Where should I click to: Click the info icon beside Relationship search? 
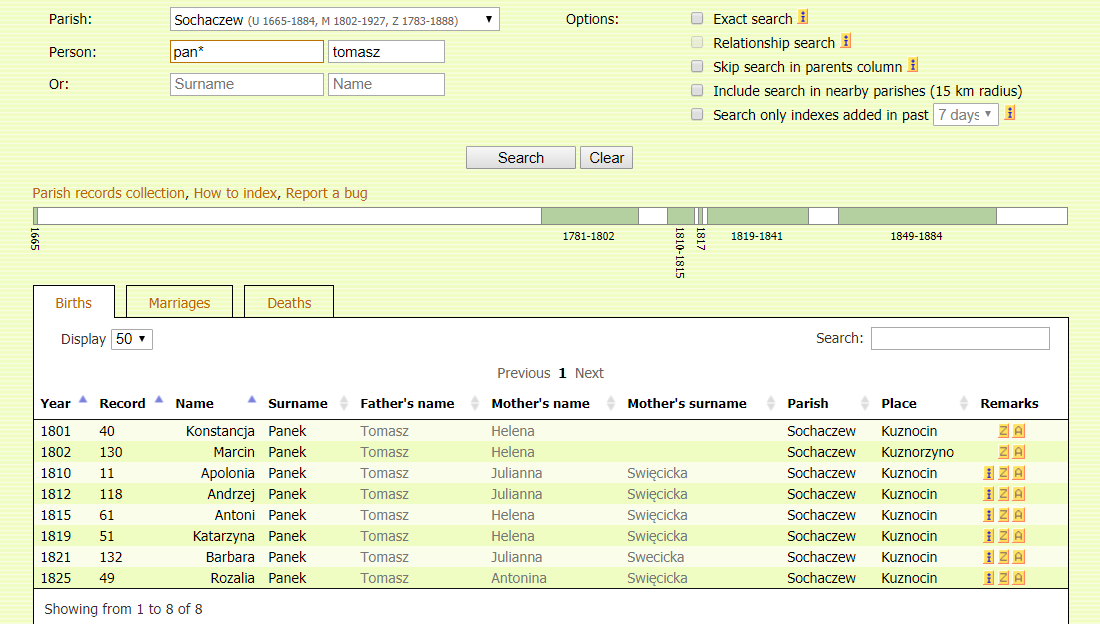click(x=846, y=42)
